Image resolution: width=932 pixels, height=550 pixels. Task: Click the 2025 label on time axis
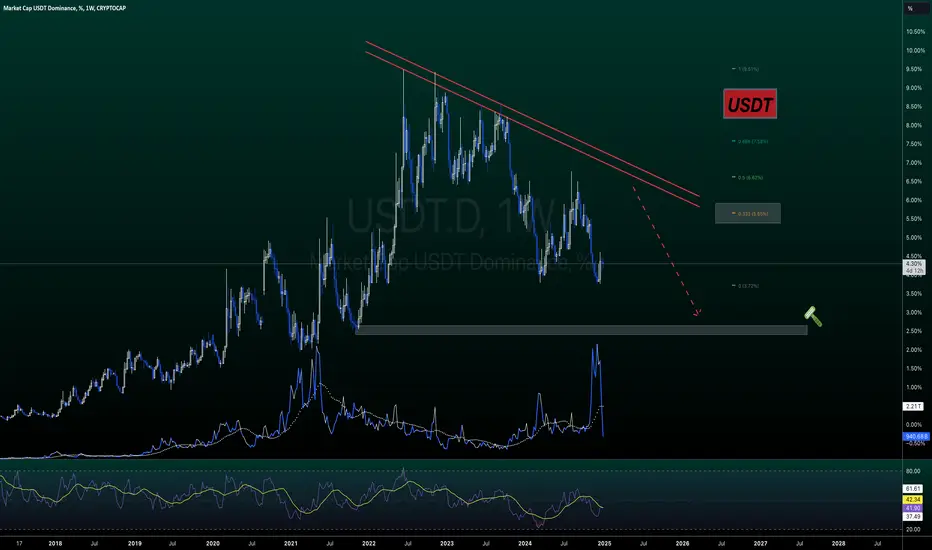(x=604, y=543)
